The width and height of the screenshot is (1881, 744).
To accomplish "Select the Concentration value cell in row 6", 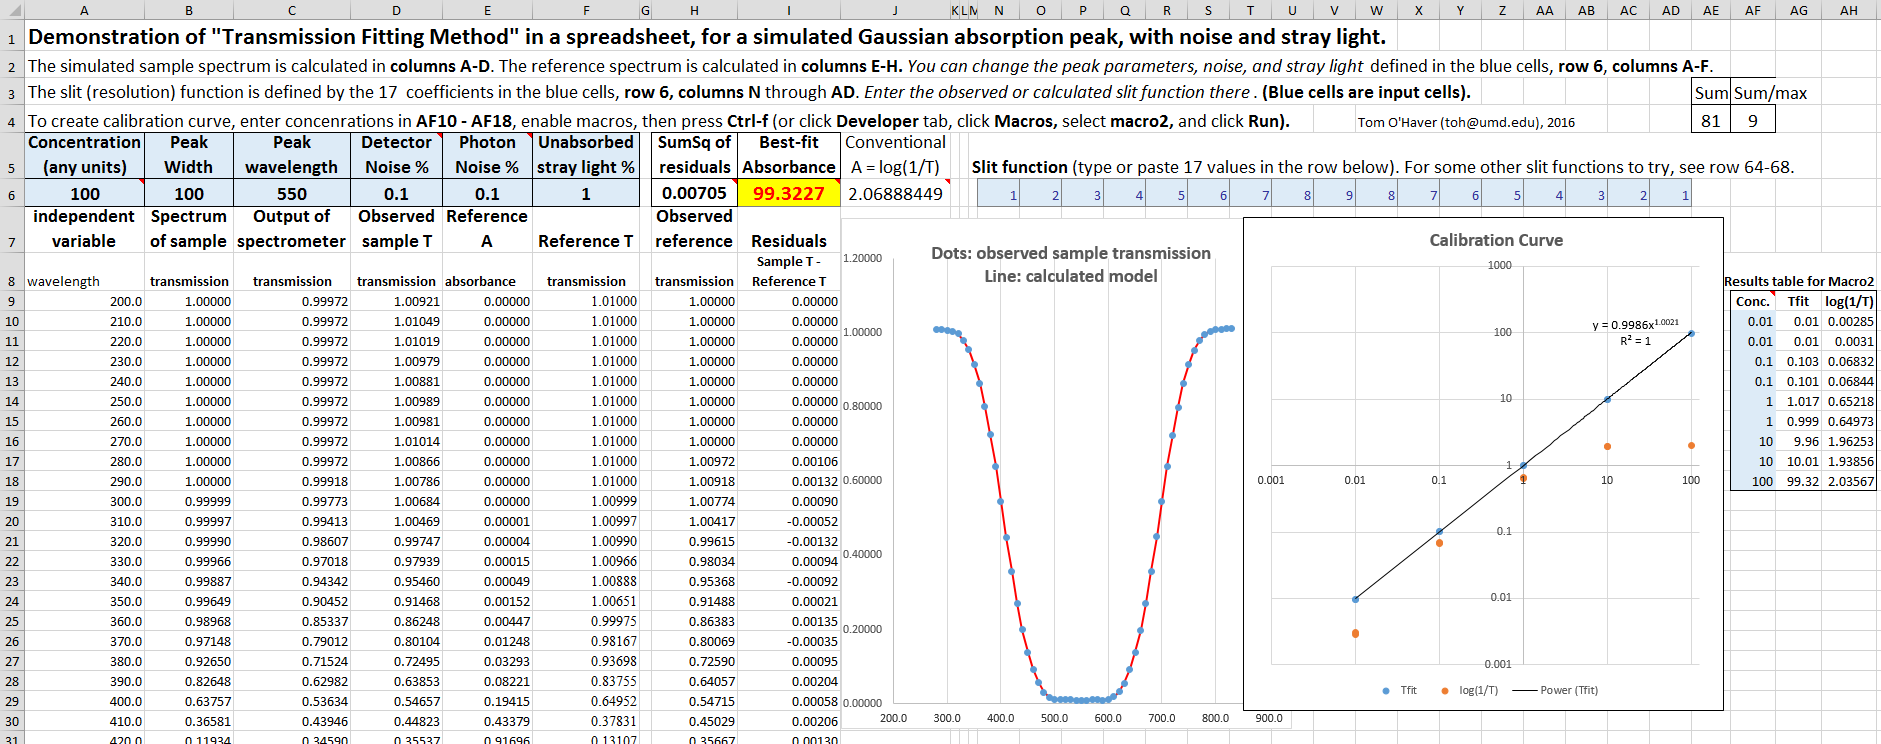I will pos(85,194).
